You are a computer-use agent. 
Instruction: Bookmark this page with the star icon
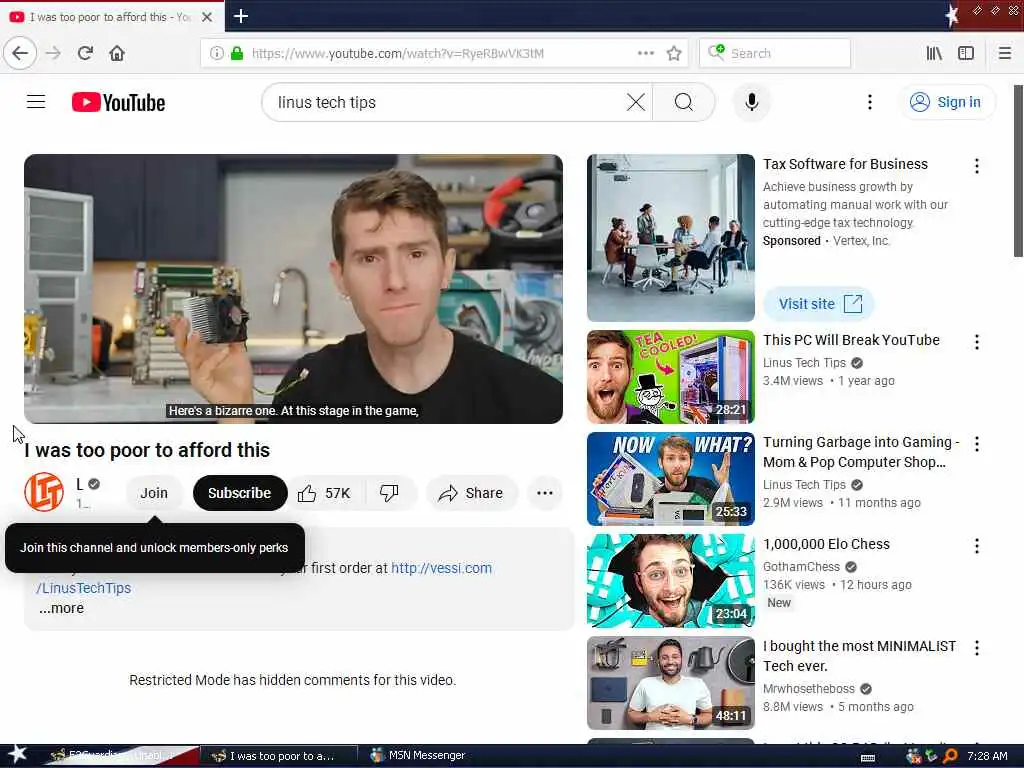click(x=674, y=53)
